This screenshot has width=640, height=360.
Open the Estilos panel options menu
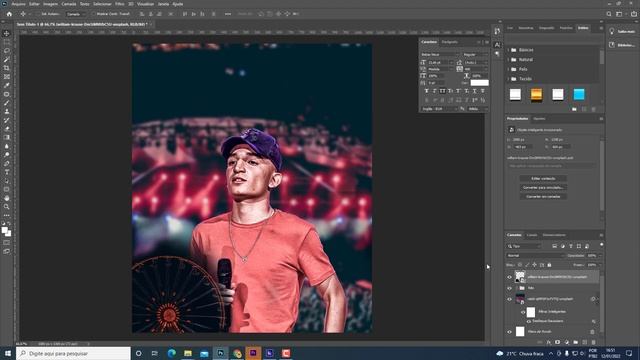click(601, 28)
